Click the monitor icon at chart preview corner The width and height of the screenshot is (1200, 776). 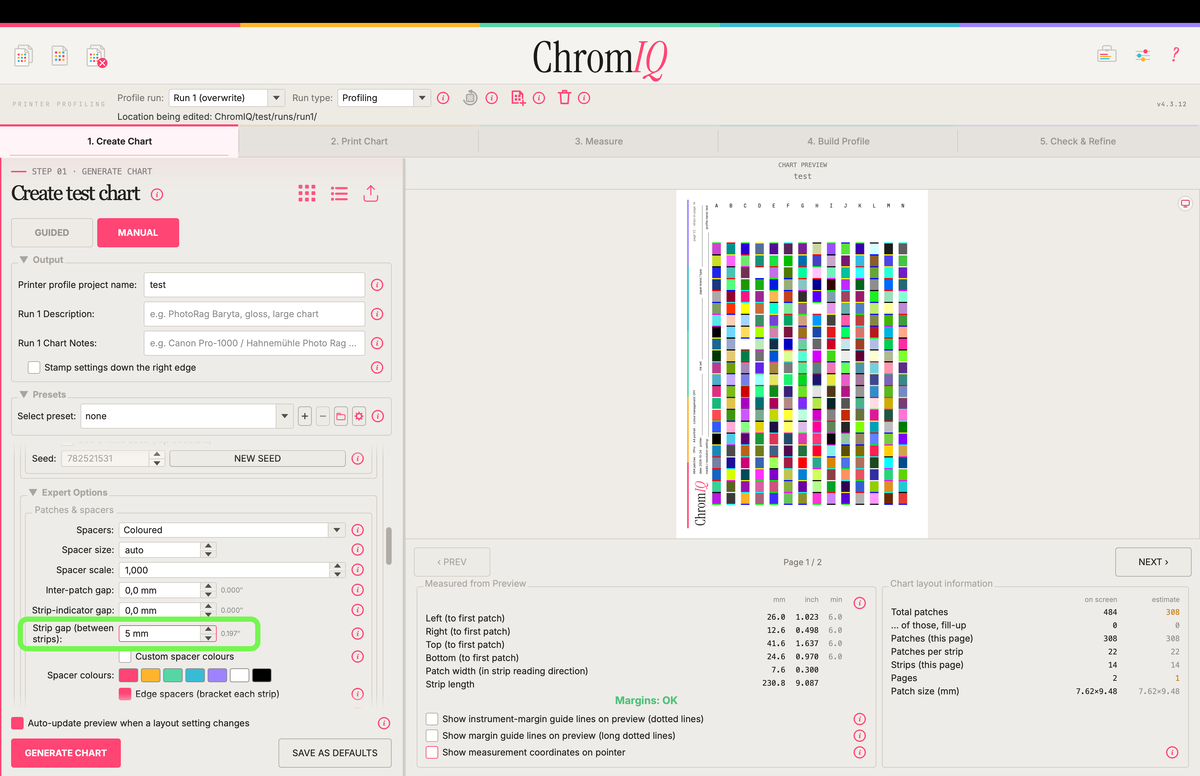(1185, 204)
